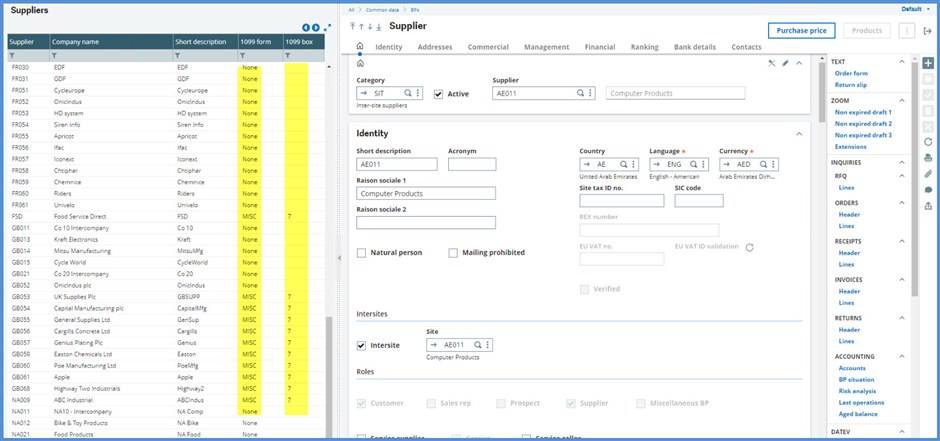The width and height of the screenshot is (940, 441).
Task: Switch to the Financial tab
Action: click(599, 47)
